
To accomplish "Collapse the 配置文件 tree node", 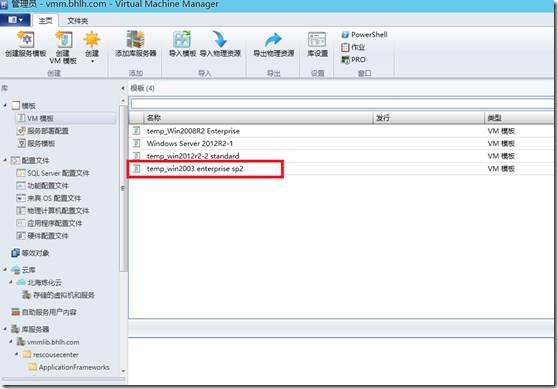I will click(x=5, y=160).
